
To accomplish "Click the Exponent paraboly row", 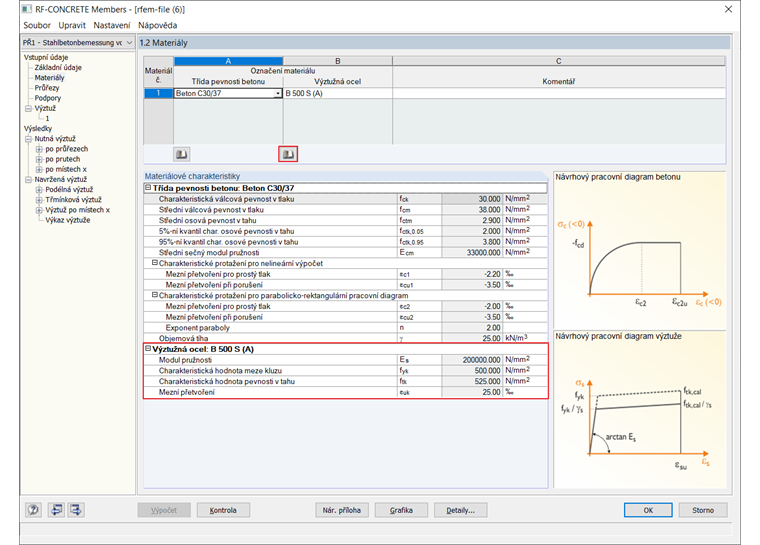I will 346,327.
